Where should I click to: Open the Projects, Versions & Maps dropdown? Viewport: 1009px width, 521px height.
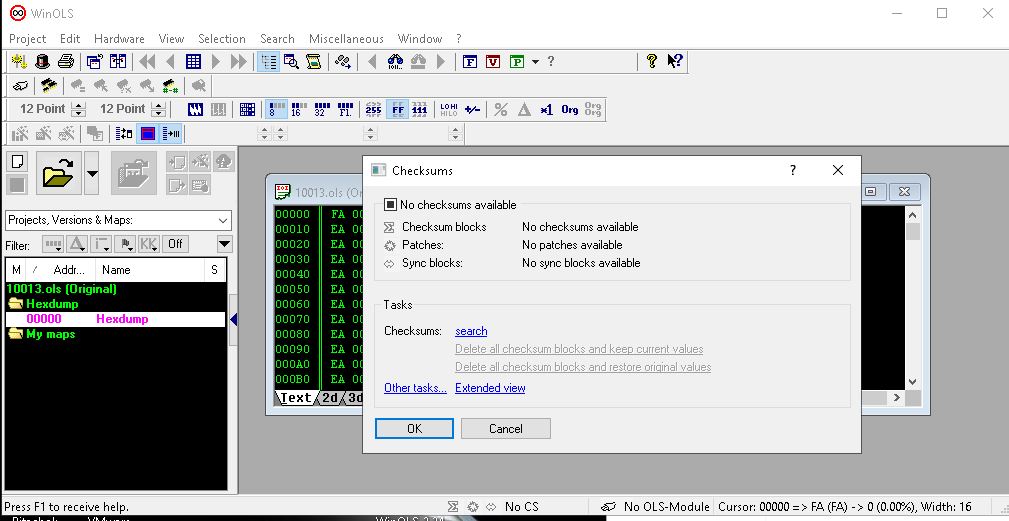(x=222, y=220)
